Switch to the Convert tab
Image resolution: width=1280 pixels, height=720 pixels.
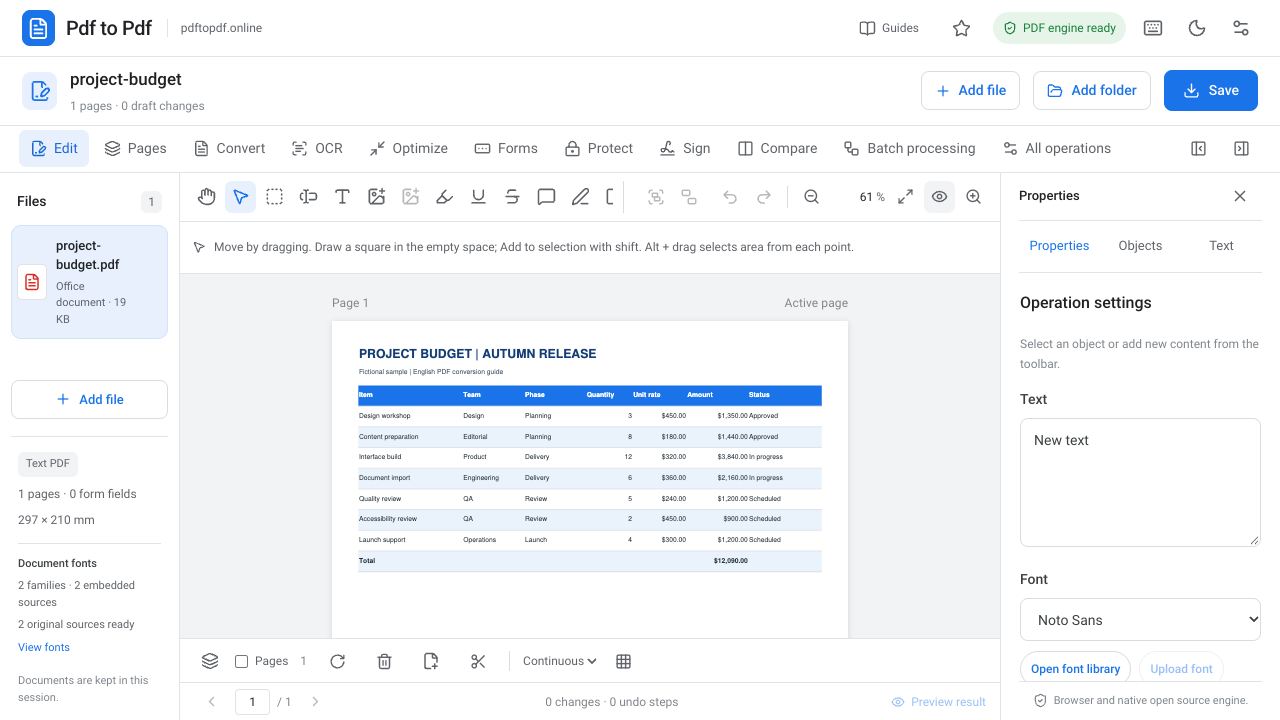[229, 148]
